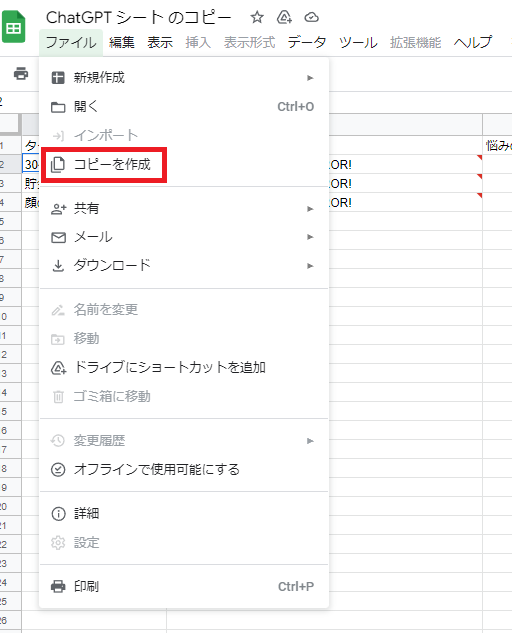Select メール menu entry
The image size is (512, 633).
tap(184, 237)
